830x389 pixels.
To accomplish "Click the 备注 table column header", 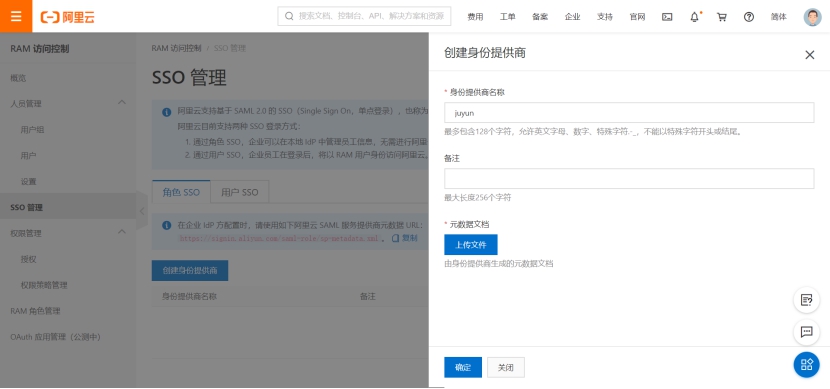I will pyautogui.click(x=367, y=296).
